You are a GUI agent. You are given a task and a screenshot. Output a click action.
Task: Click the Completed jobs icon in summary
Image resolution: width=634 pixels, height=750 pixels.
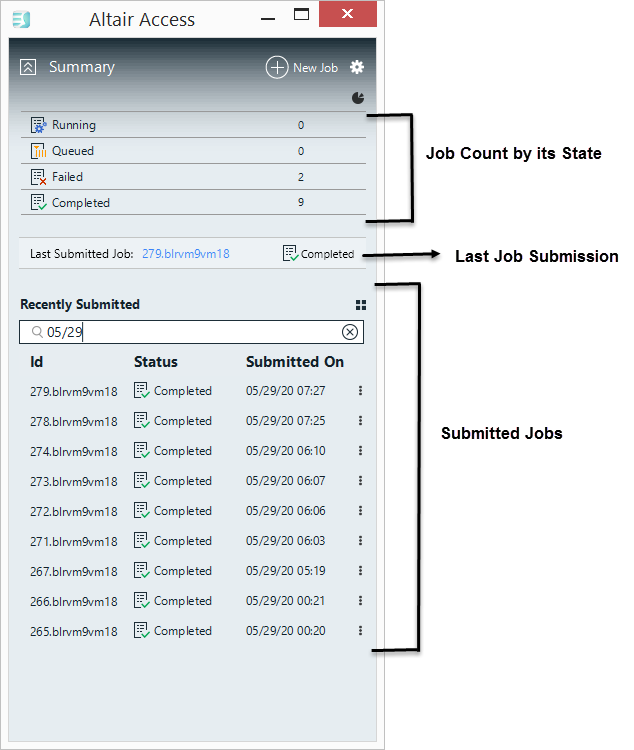(38, 202)
